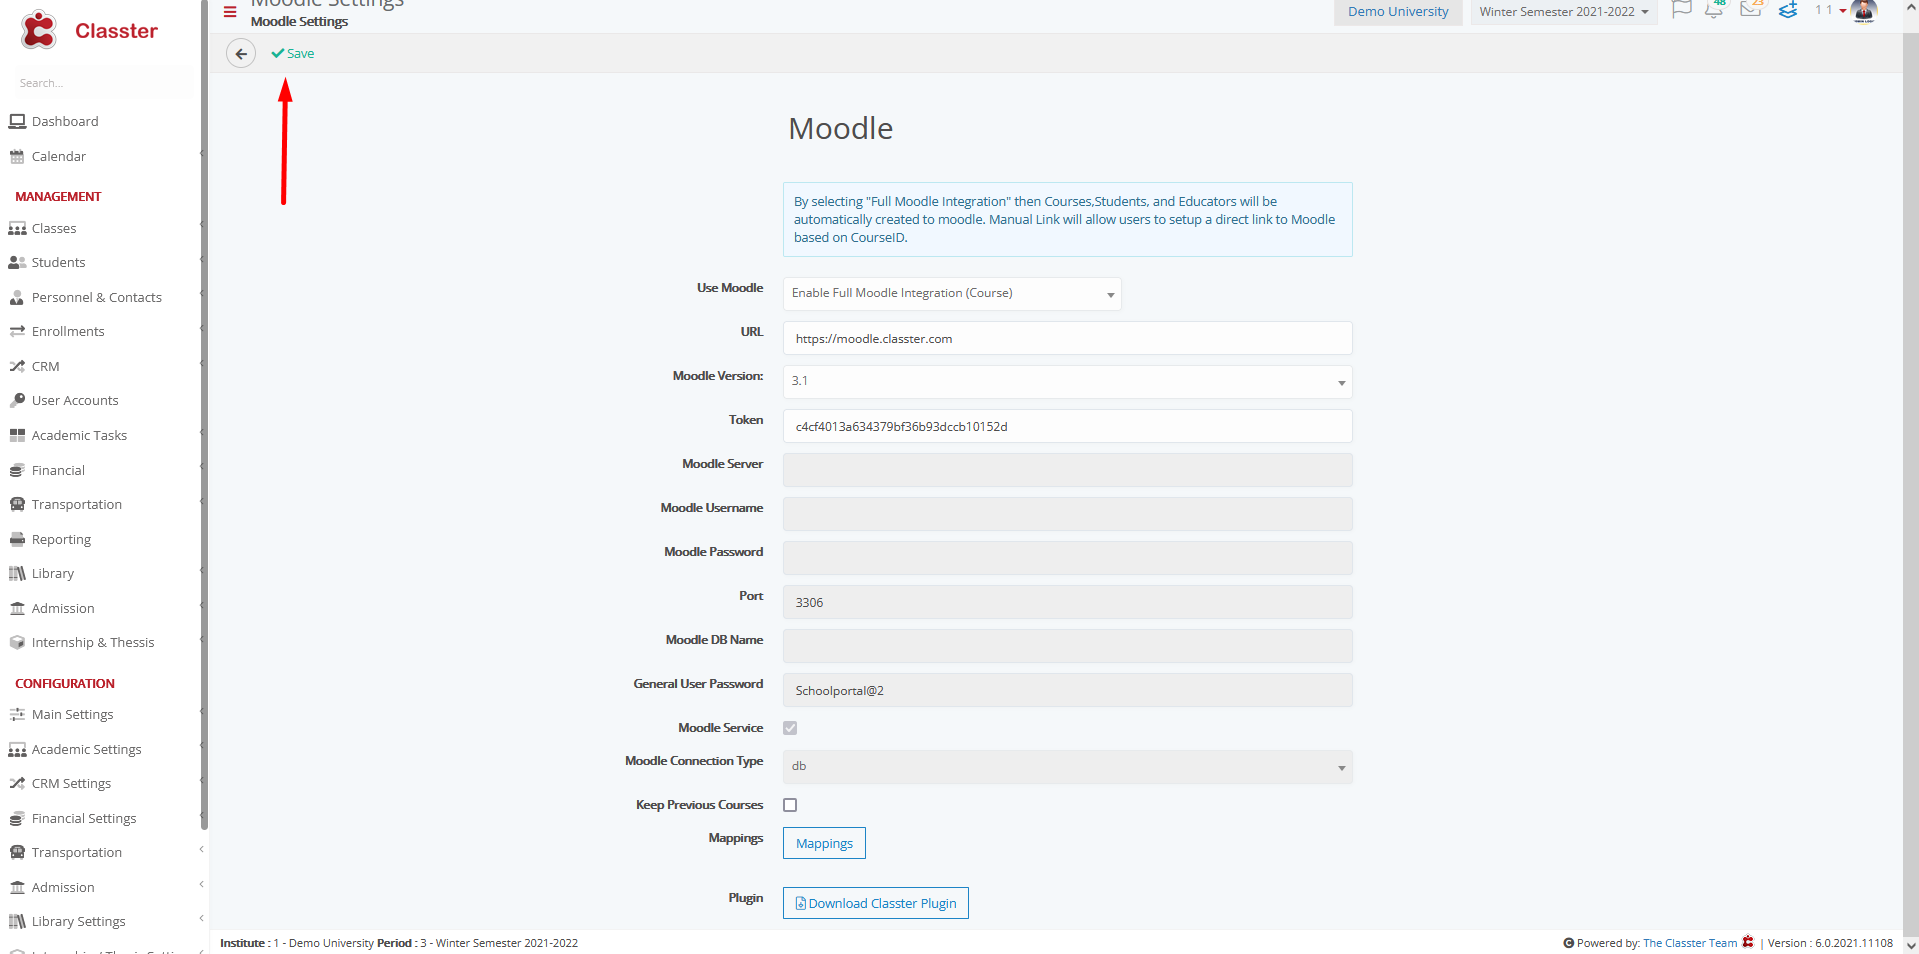Image resolution: width=1919 pixels, height=954 pixels.
Task: Click into the Token input field
Action: [x=1067, y=426]
